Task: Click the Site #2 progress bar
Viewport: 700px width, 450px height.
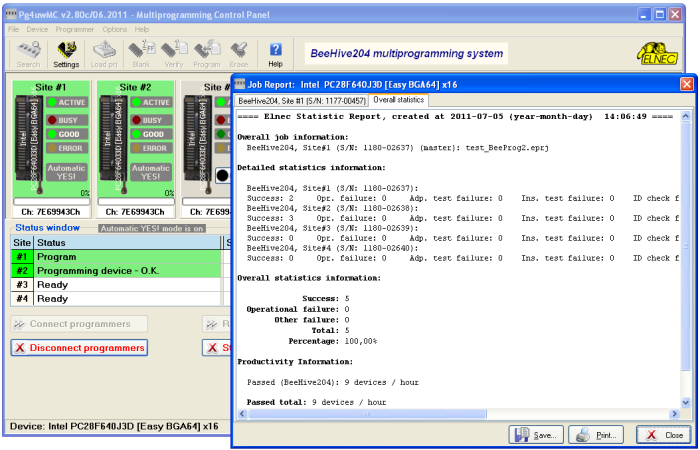Action: coord(136,202)
